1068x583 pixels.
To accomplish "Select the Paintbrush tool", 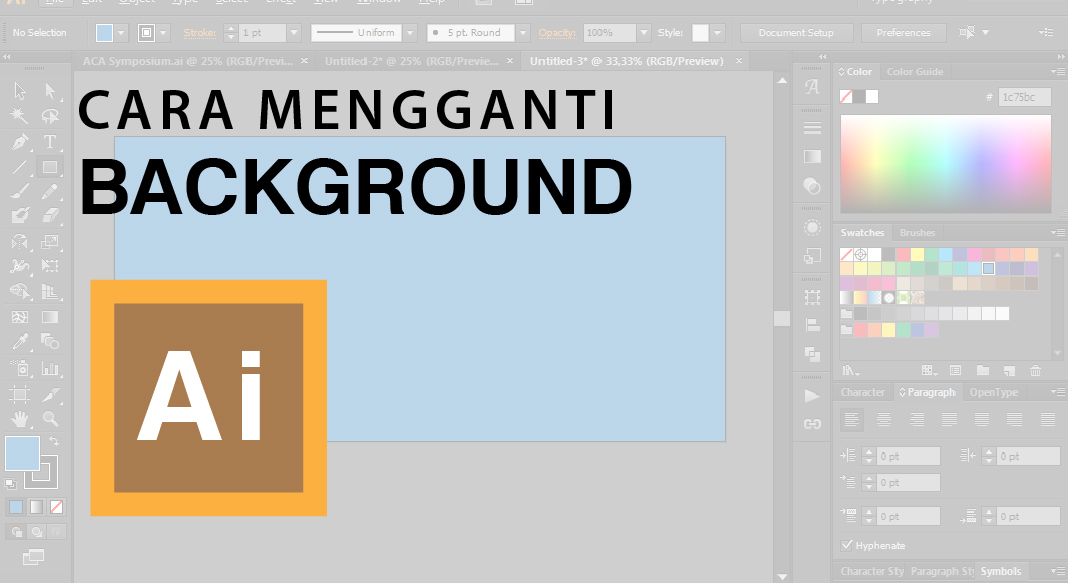I will tap(20, 192).
